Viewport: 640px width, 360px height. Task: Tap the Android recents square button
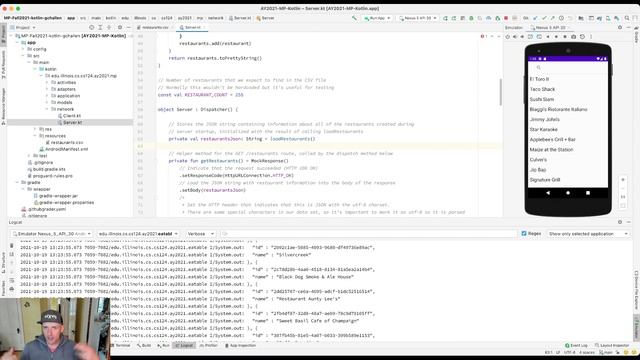[x=588, y=193]
